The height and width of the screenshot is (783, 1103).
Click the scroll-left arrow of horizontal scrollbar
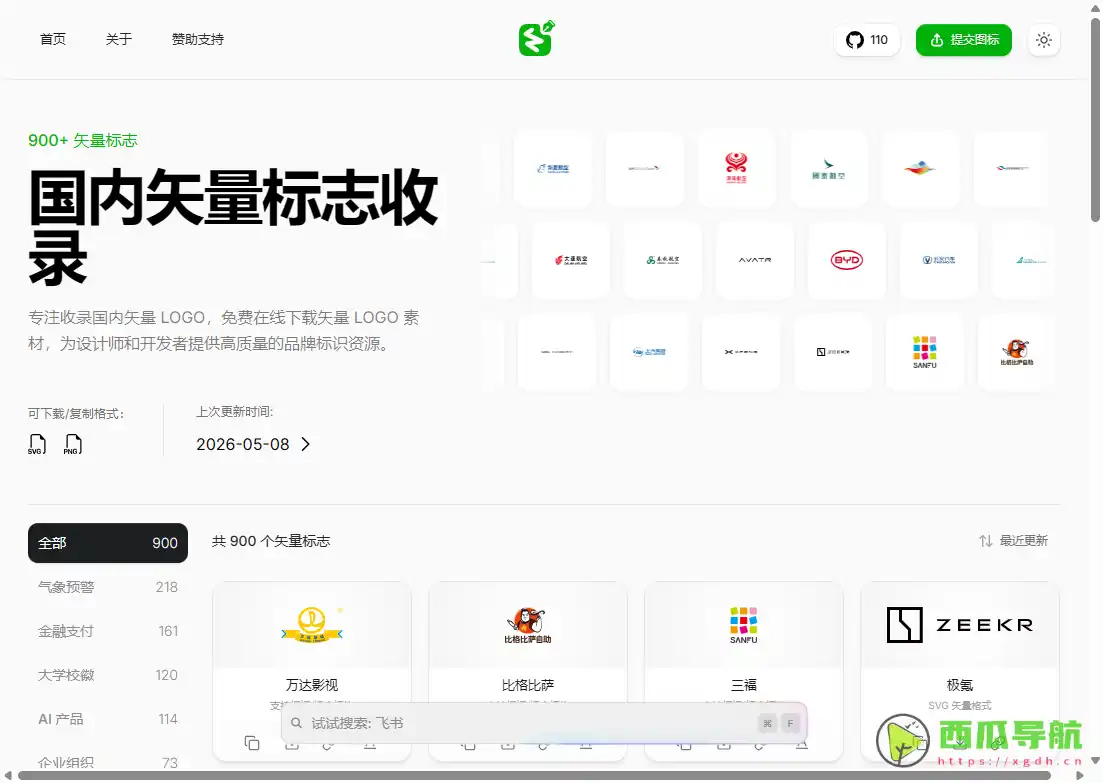[x=8, y=775]
